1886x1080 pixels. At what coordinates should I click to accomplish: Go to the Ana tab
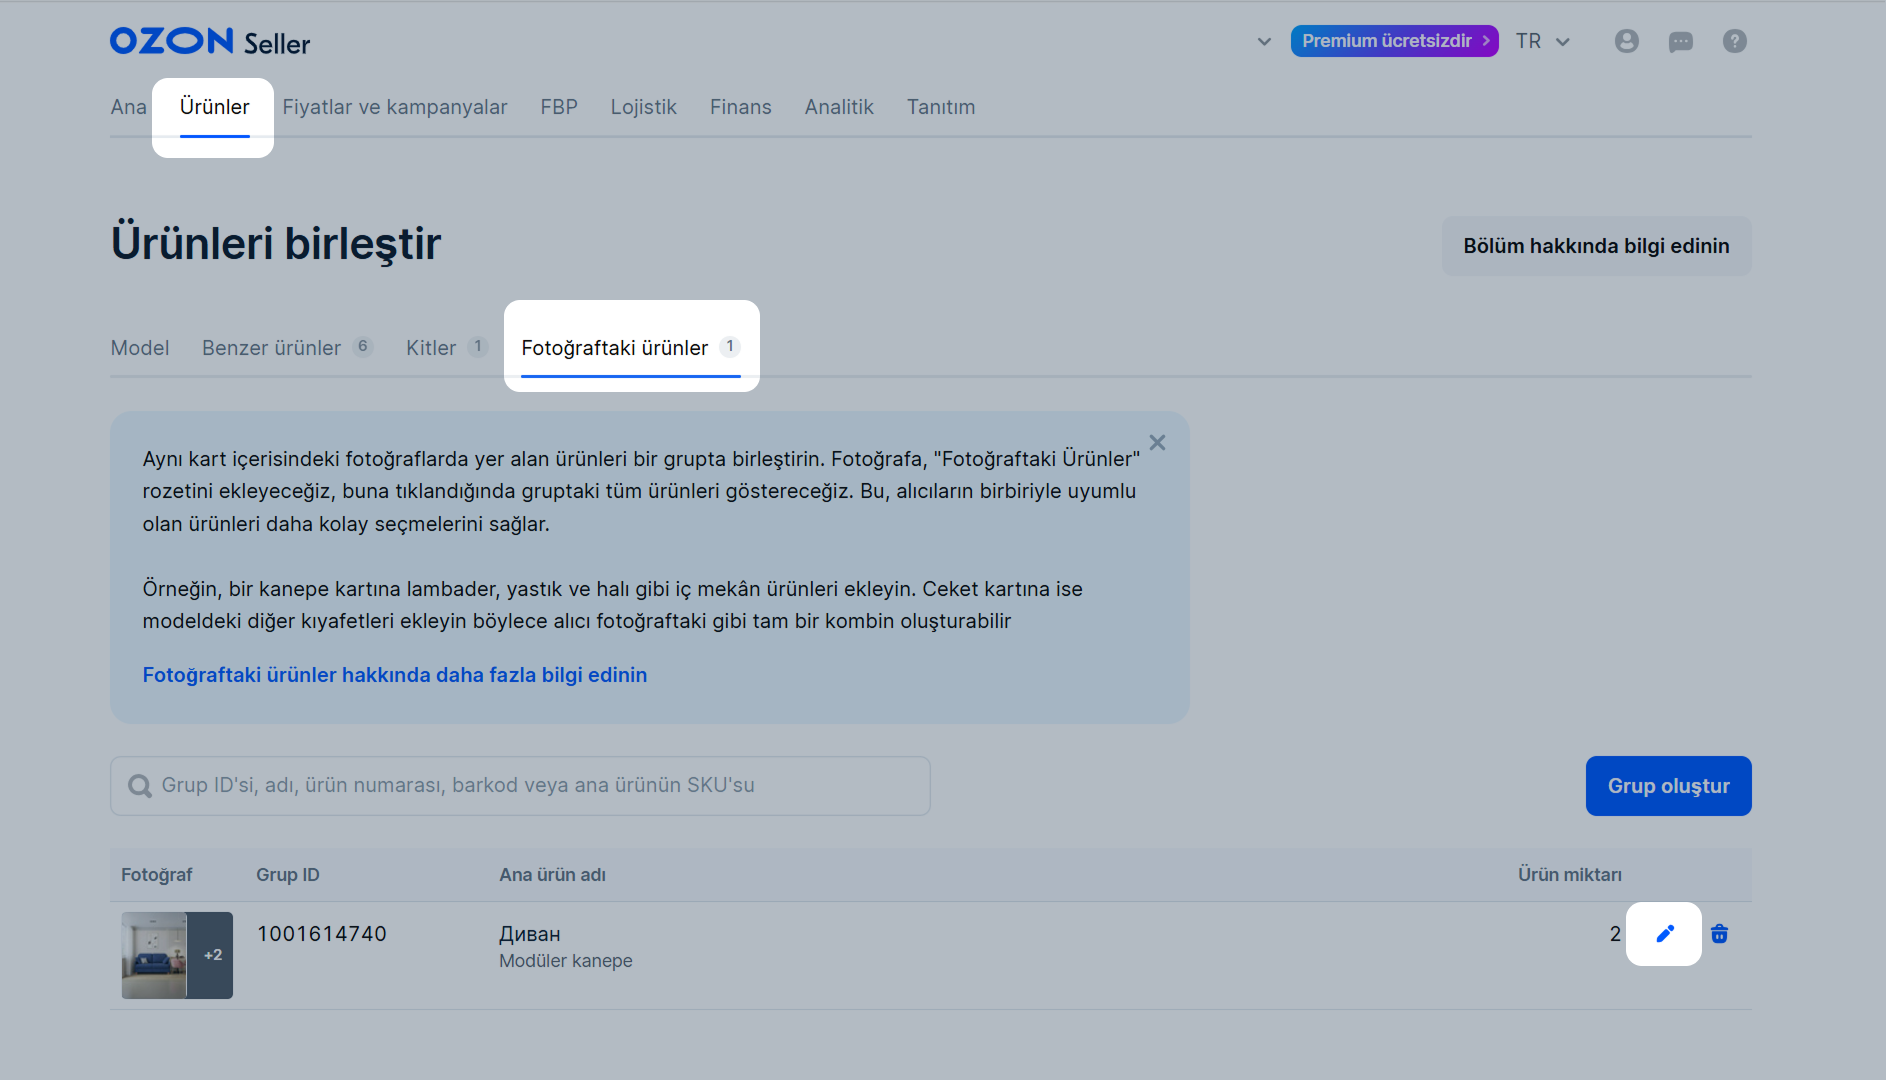(x=129, y=107)
